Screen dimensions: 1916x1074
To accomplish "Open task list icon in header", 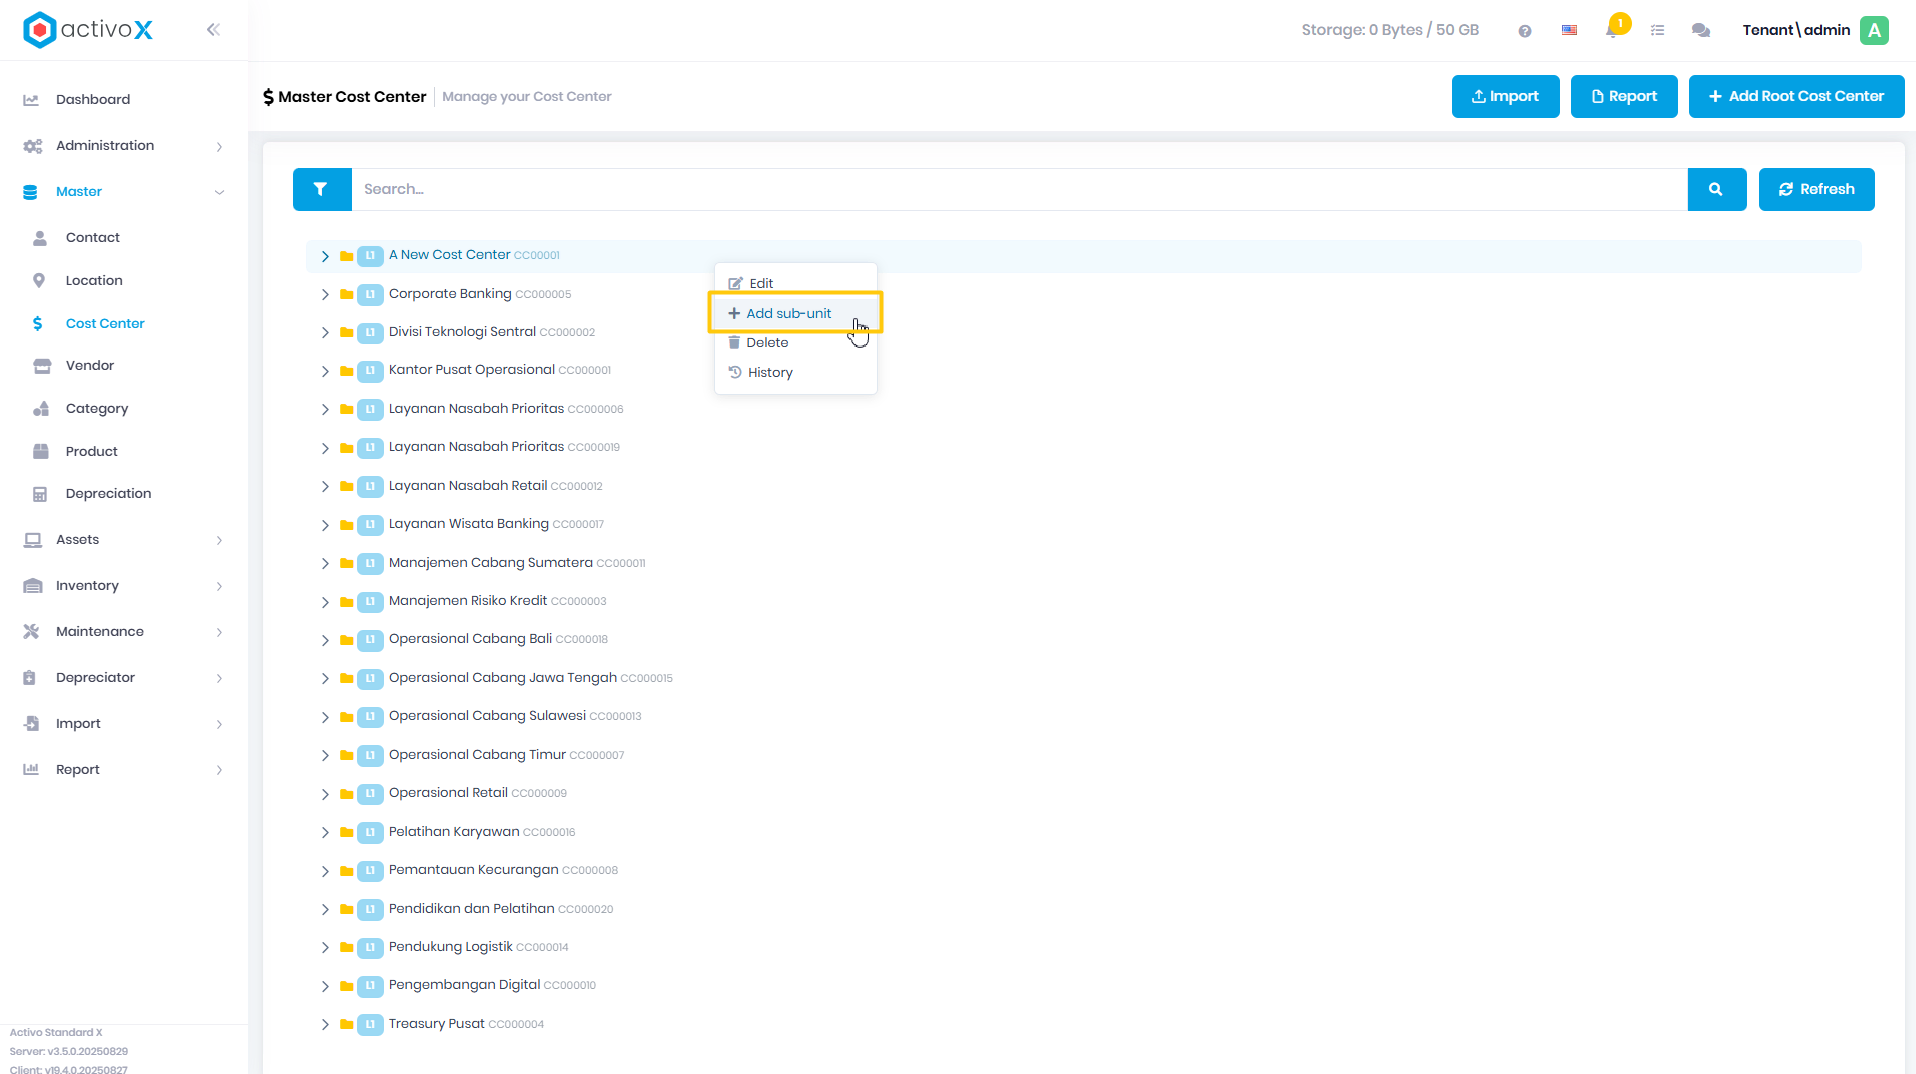I will (1657, 31).
